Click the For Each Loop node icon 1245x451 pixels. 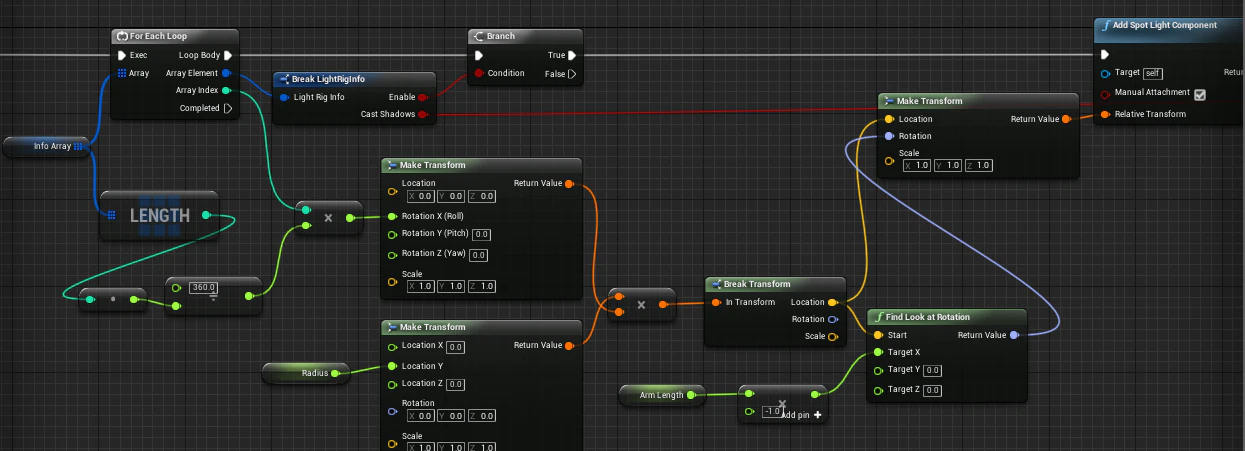pos(123,37)
